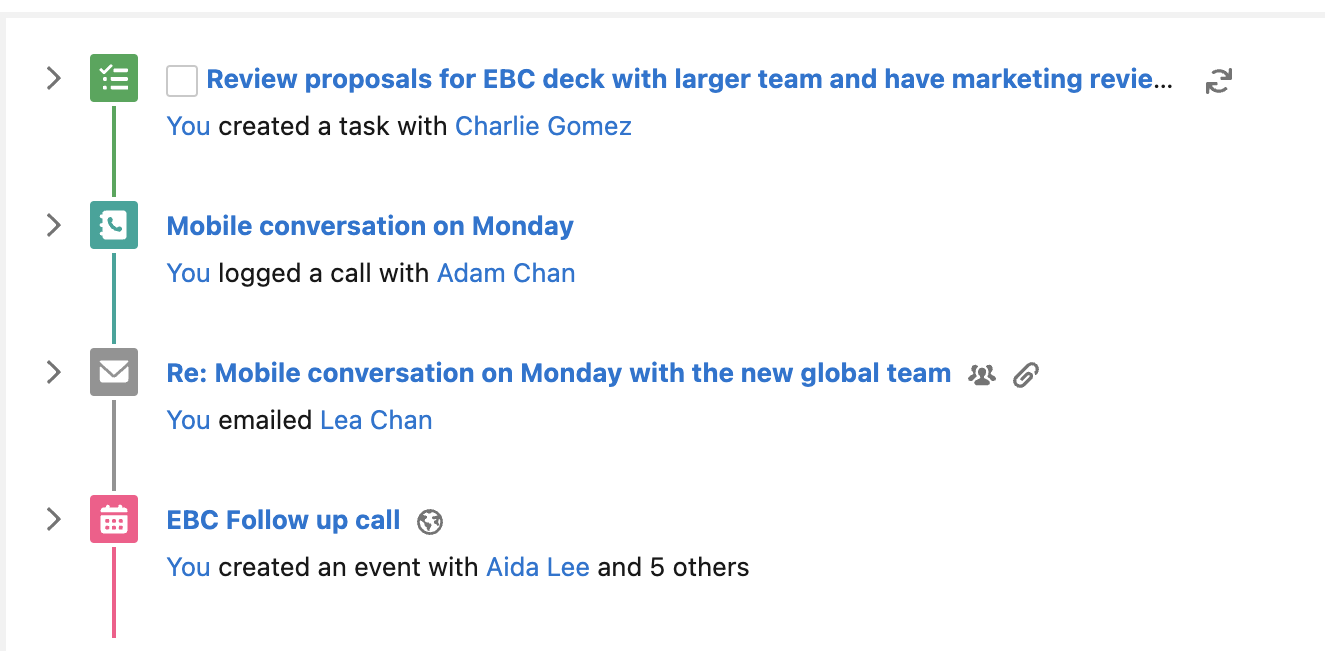Click the paperclip attachment icon
The height and width of the screenshot is (651, 1325).
tap(1026, 375)
